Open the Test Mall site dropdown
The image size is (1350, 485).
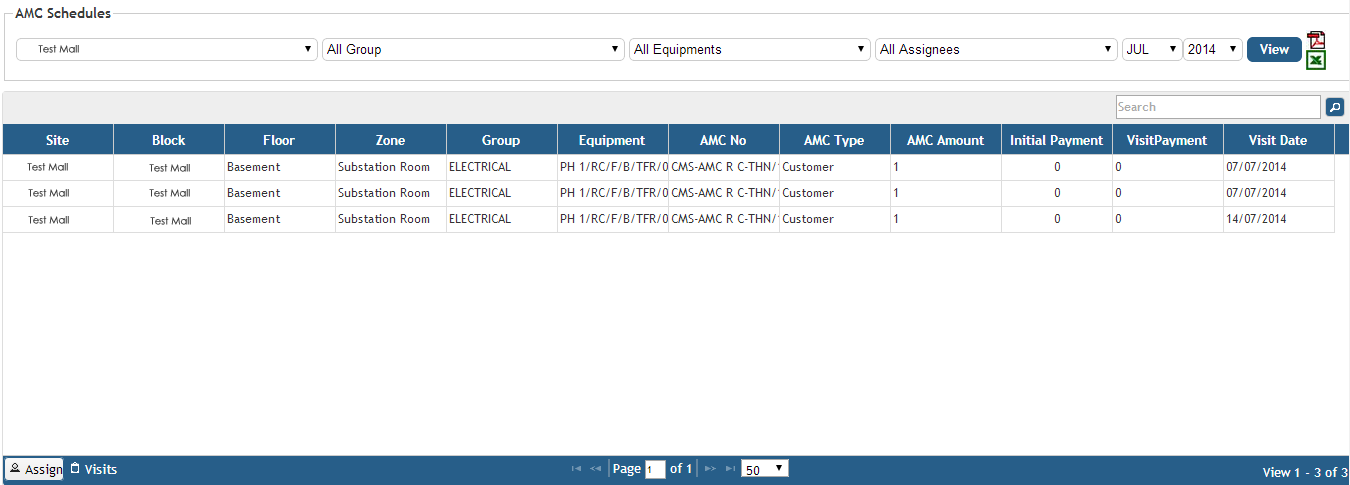pyautogui.click(x=167, y=49)
